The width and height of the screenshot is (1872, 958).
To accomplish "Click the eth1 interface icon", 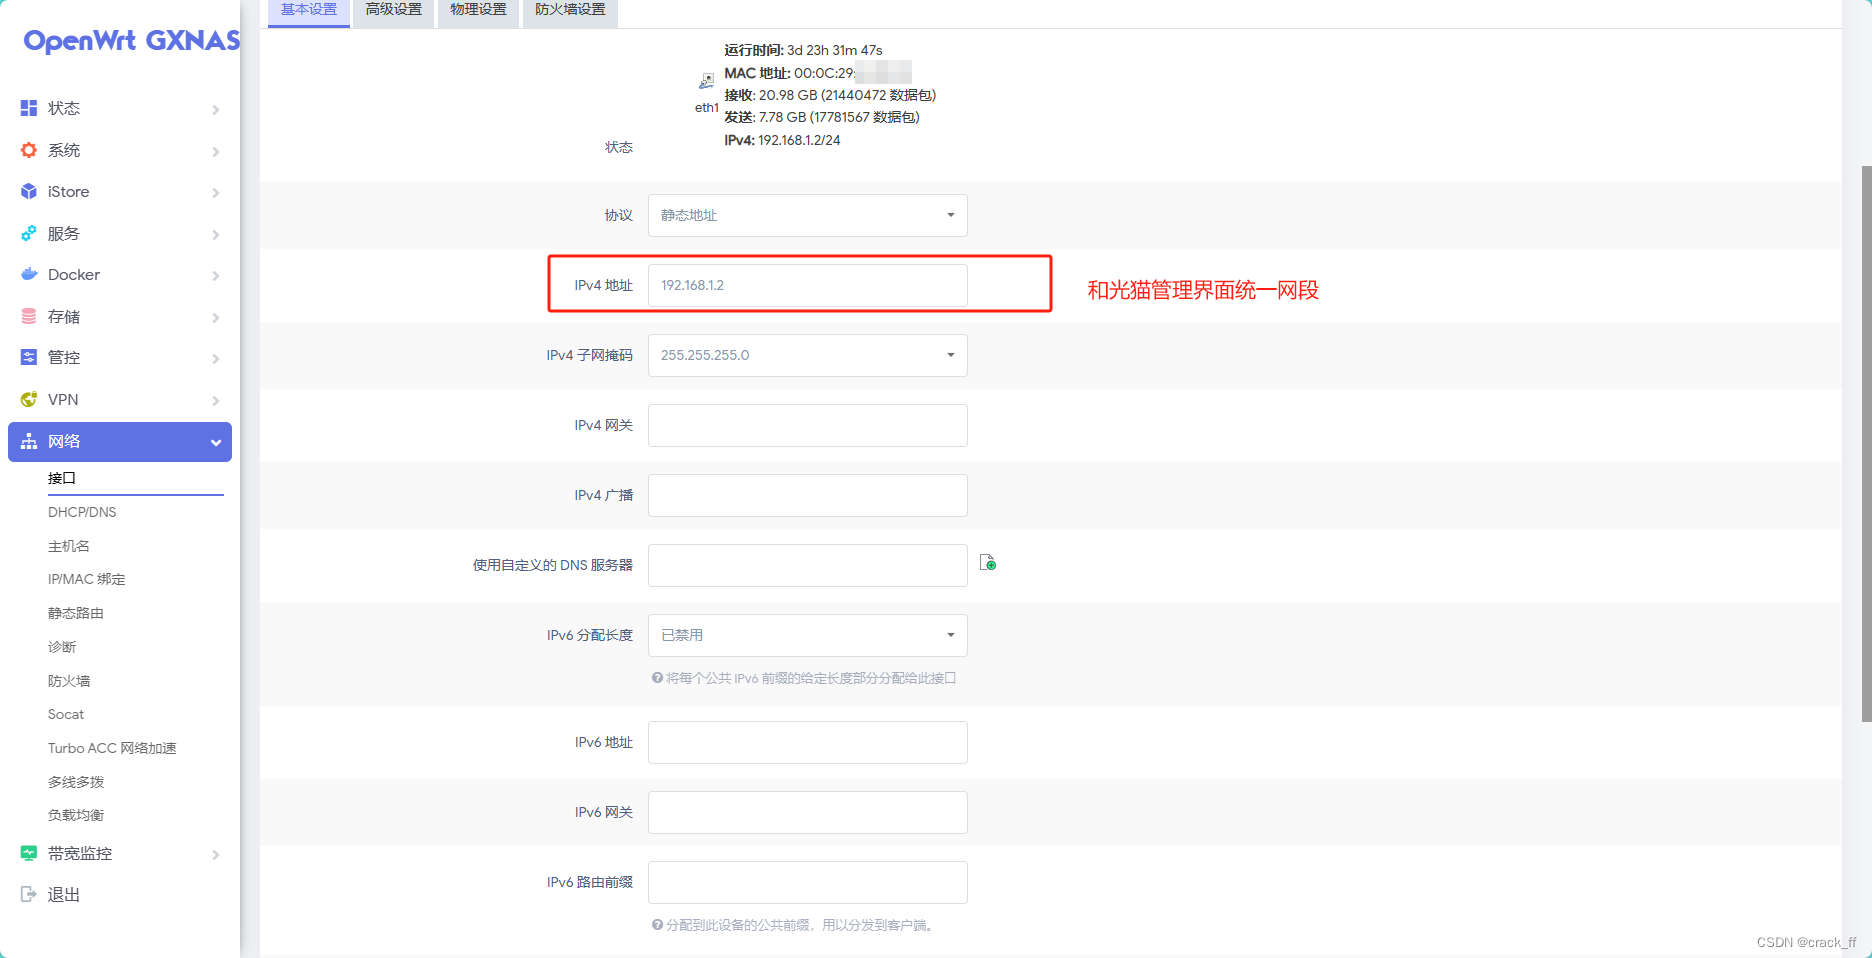I will (707, 81).
